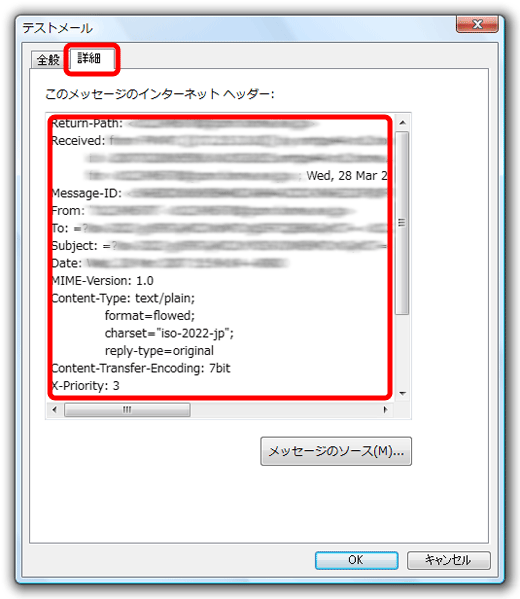Viewport: 520px width, 599px height.
Task: Click the X-Priority: 3 line
Action: point(86,386)
